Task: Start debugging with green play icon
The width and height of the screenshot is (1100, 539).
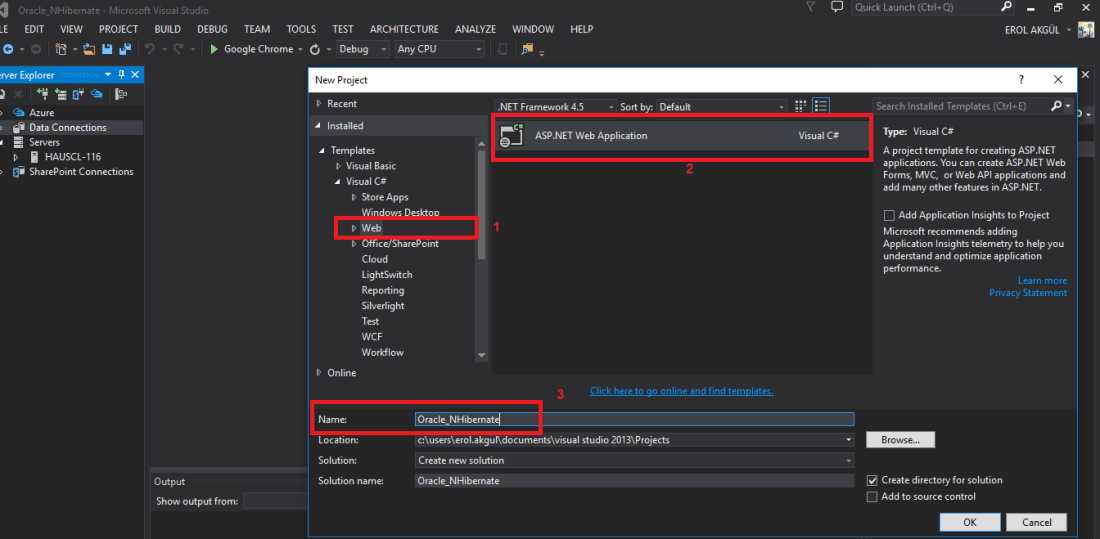Action: coord(215,49)
